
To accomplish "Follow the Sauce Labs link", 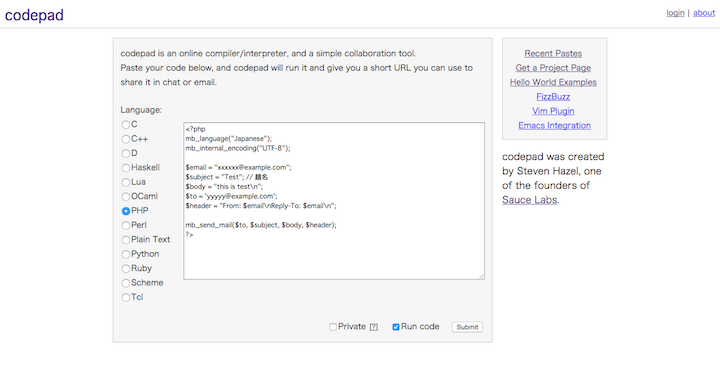I will point(529,200).
